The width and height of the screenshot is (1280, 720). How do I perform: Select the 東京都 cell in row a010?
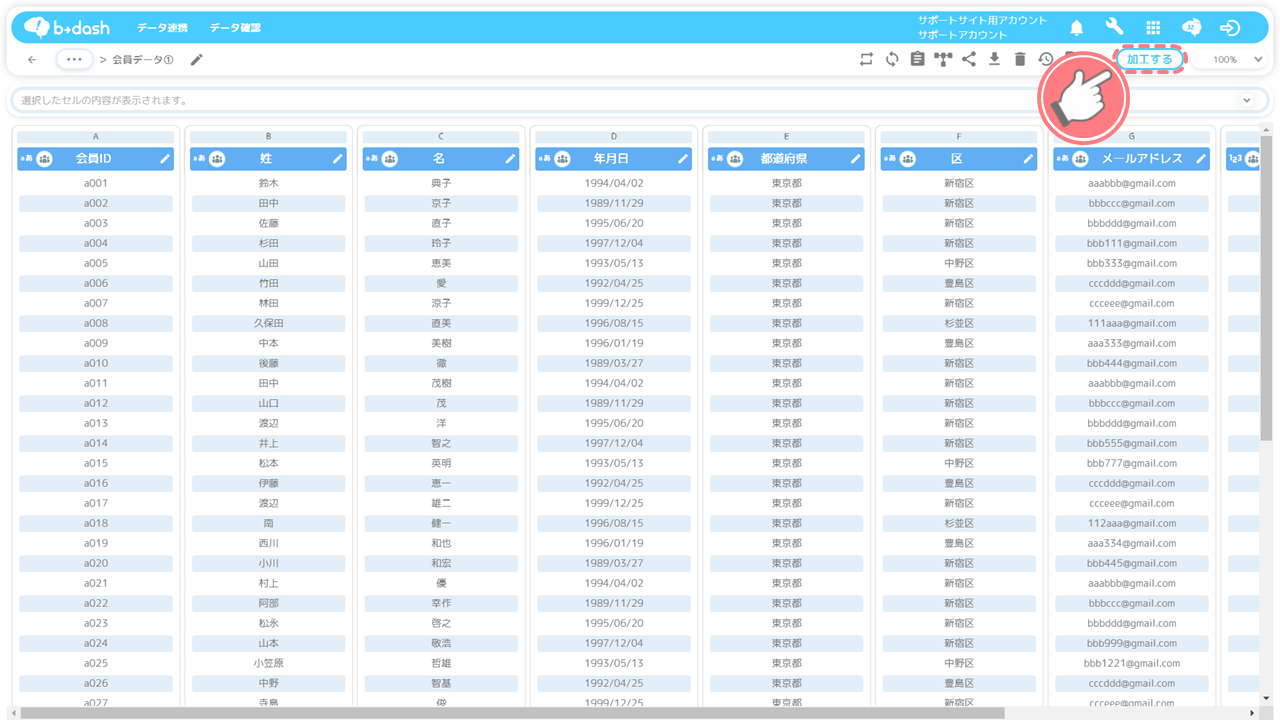(786, 363)
